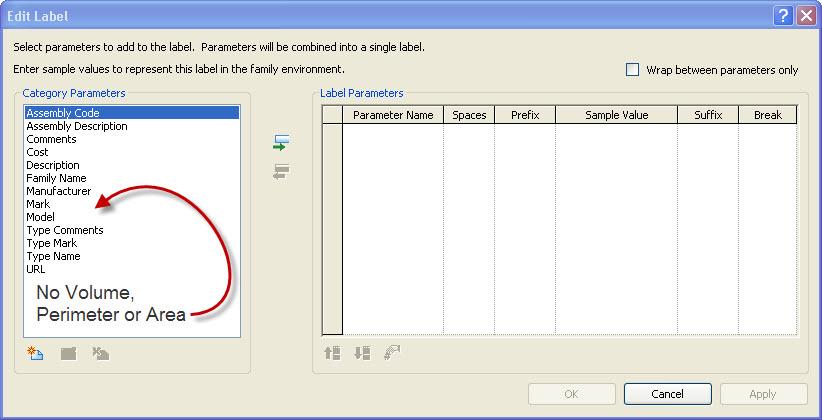Click the Move parameter up icon
The width and height of the screenshot is (822, 420).
332,353
